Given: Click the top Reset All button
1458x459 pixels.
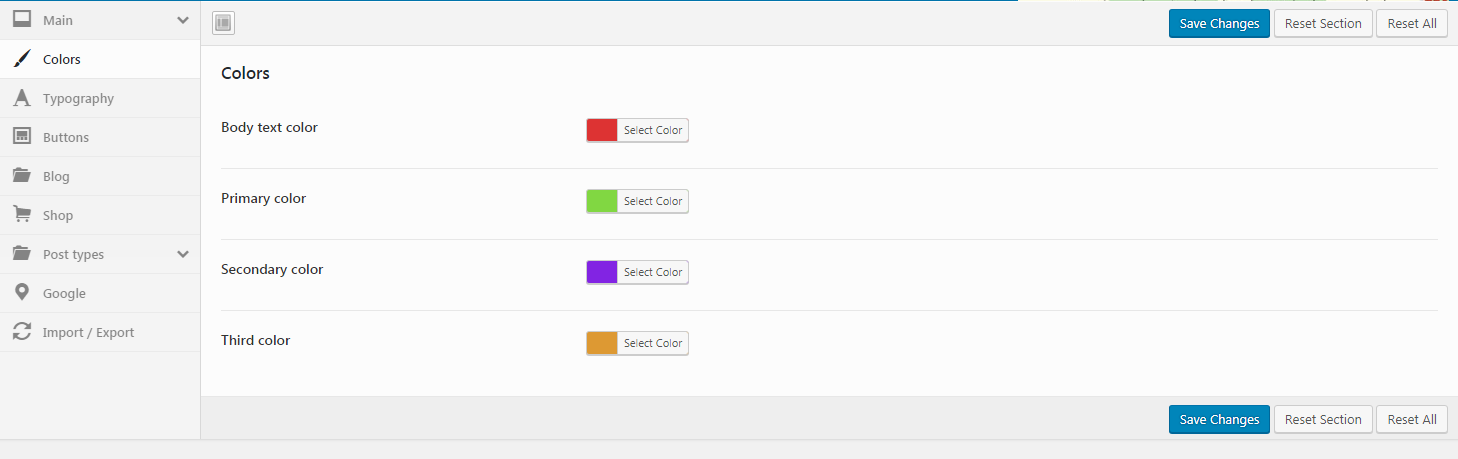Looking at the screenshot, I should pyautogui.click(x=1412, y=24).
